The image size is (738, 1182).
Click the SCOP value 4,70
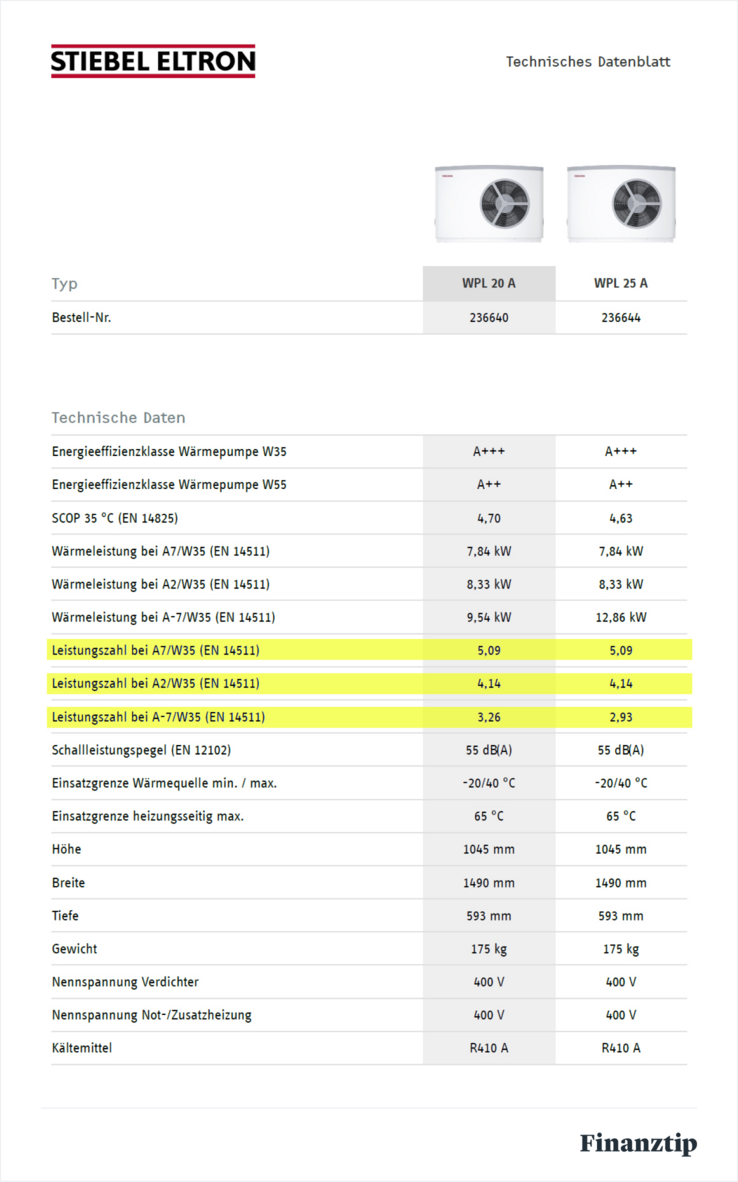[x=489, y=518]
